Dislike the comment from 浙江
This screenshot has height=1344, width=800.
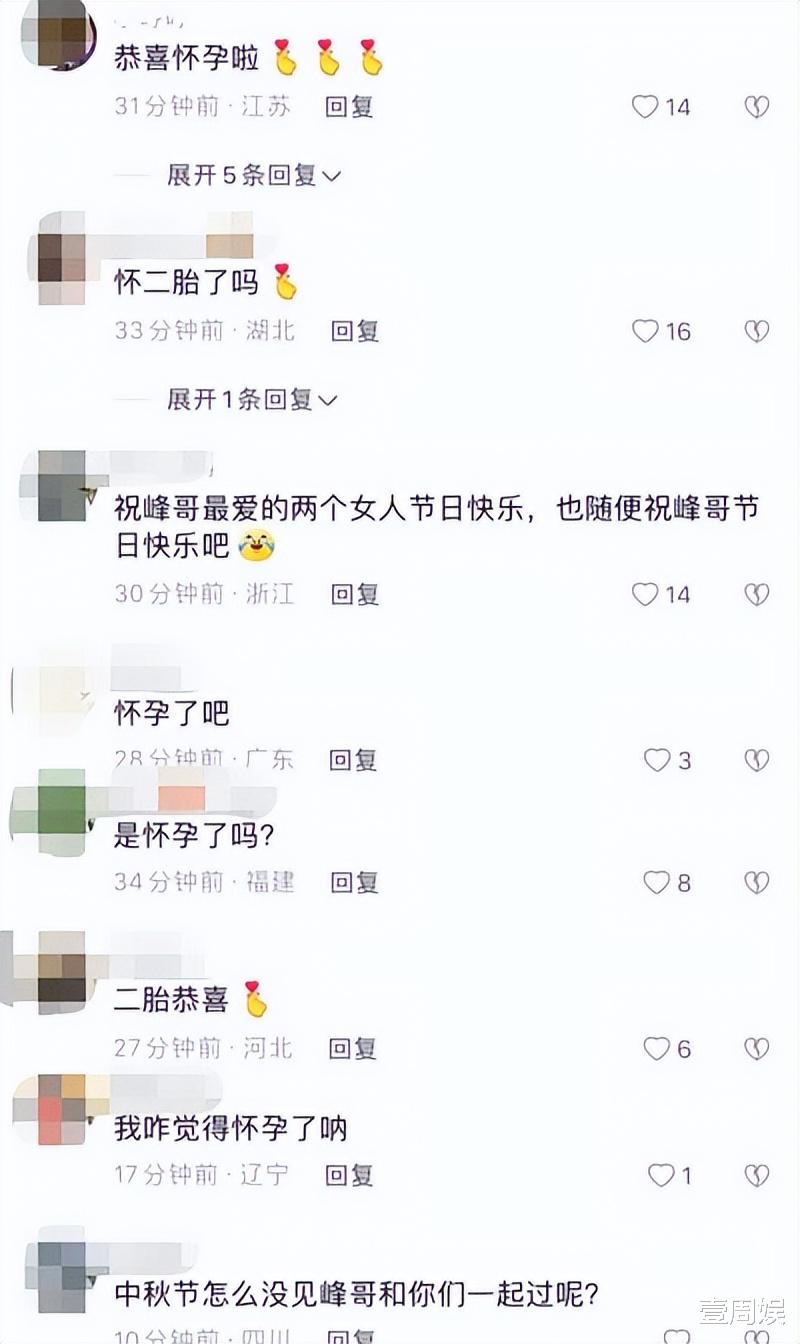pos(757,594)
